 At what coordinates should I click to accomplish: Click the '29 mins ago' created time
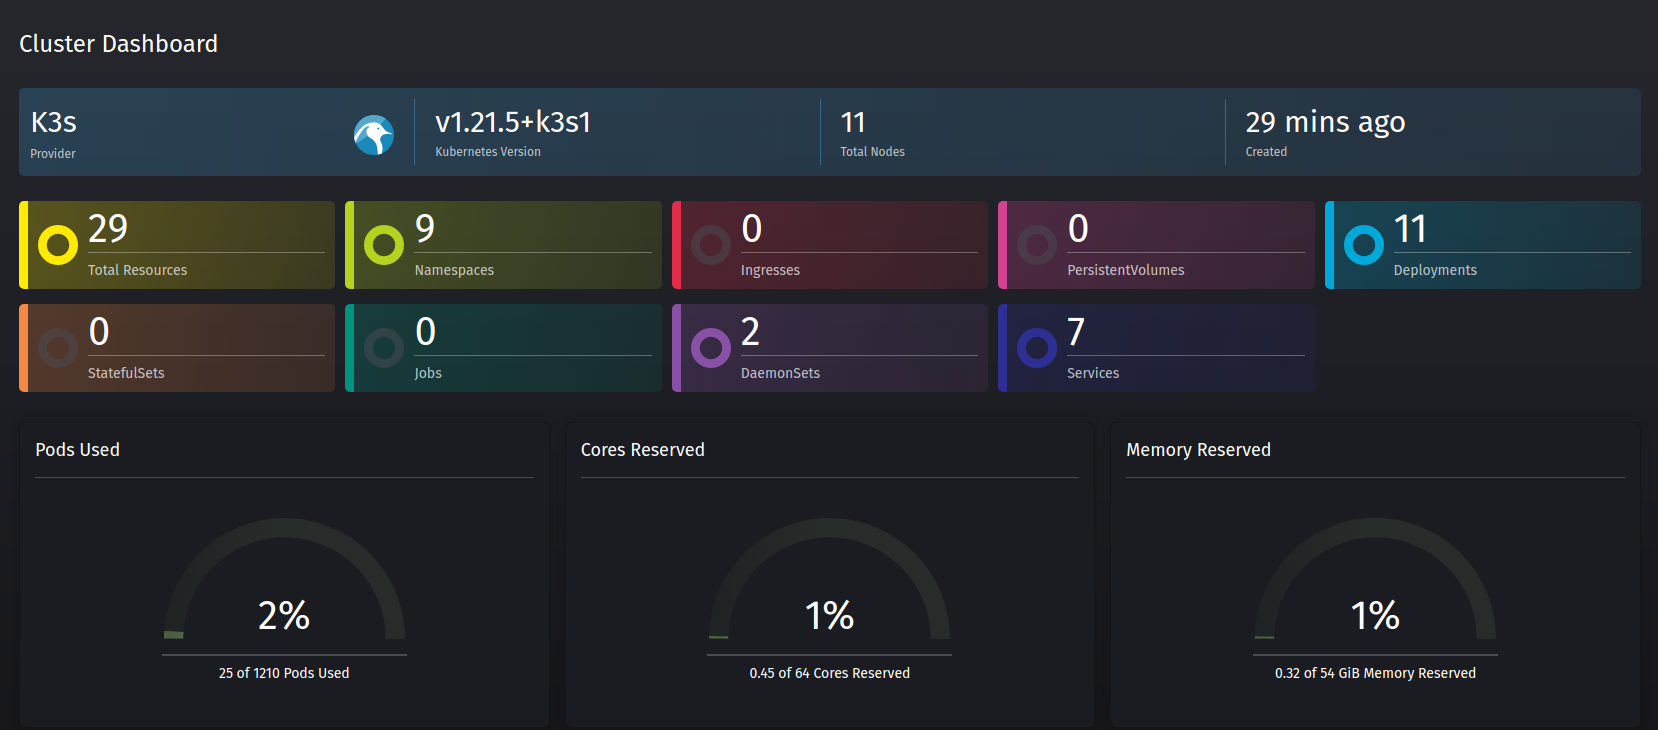click(x=1325, y=122)
